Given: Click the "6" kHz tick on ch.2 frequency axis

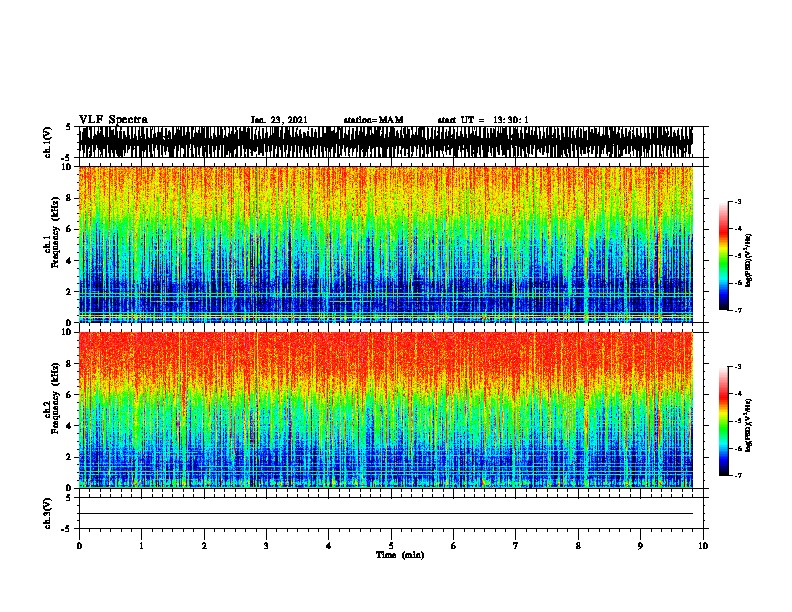Looking at the screenshot, I should pyautogui.click(x=69, y=394).
